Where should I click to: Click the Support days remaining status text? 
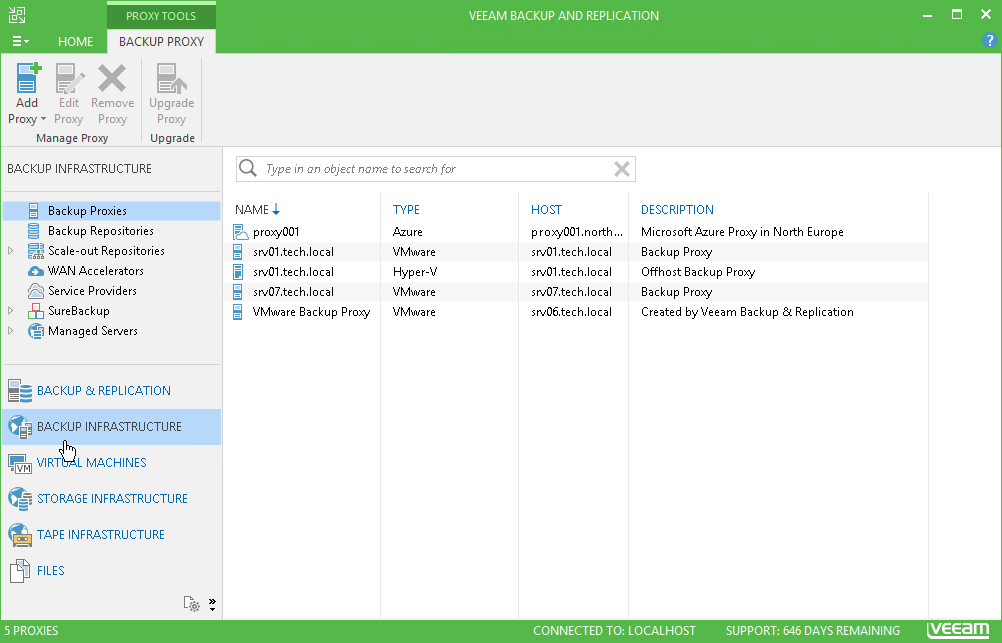pyautogui.click(x=812, y=631)
